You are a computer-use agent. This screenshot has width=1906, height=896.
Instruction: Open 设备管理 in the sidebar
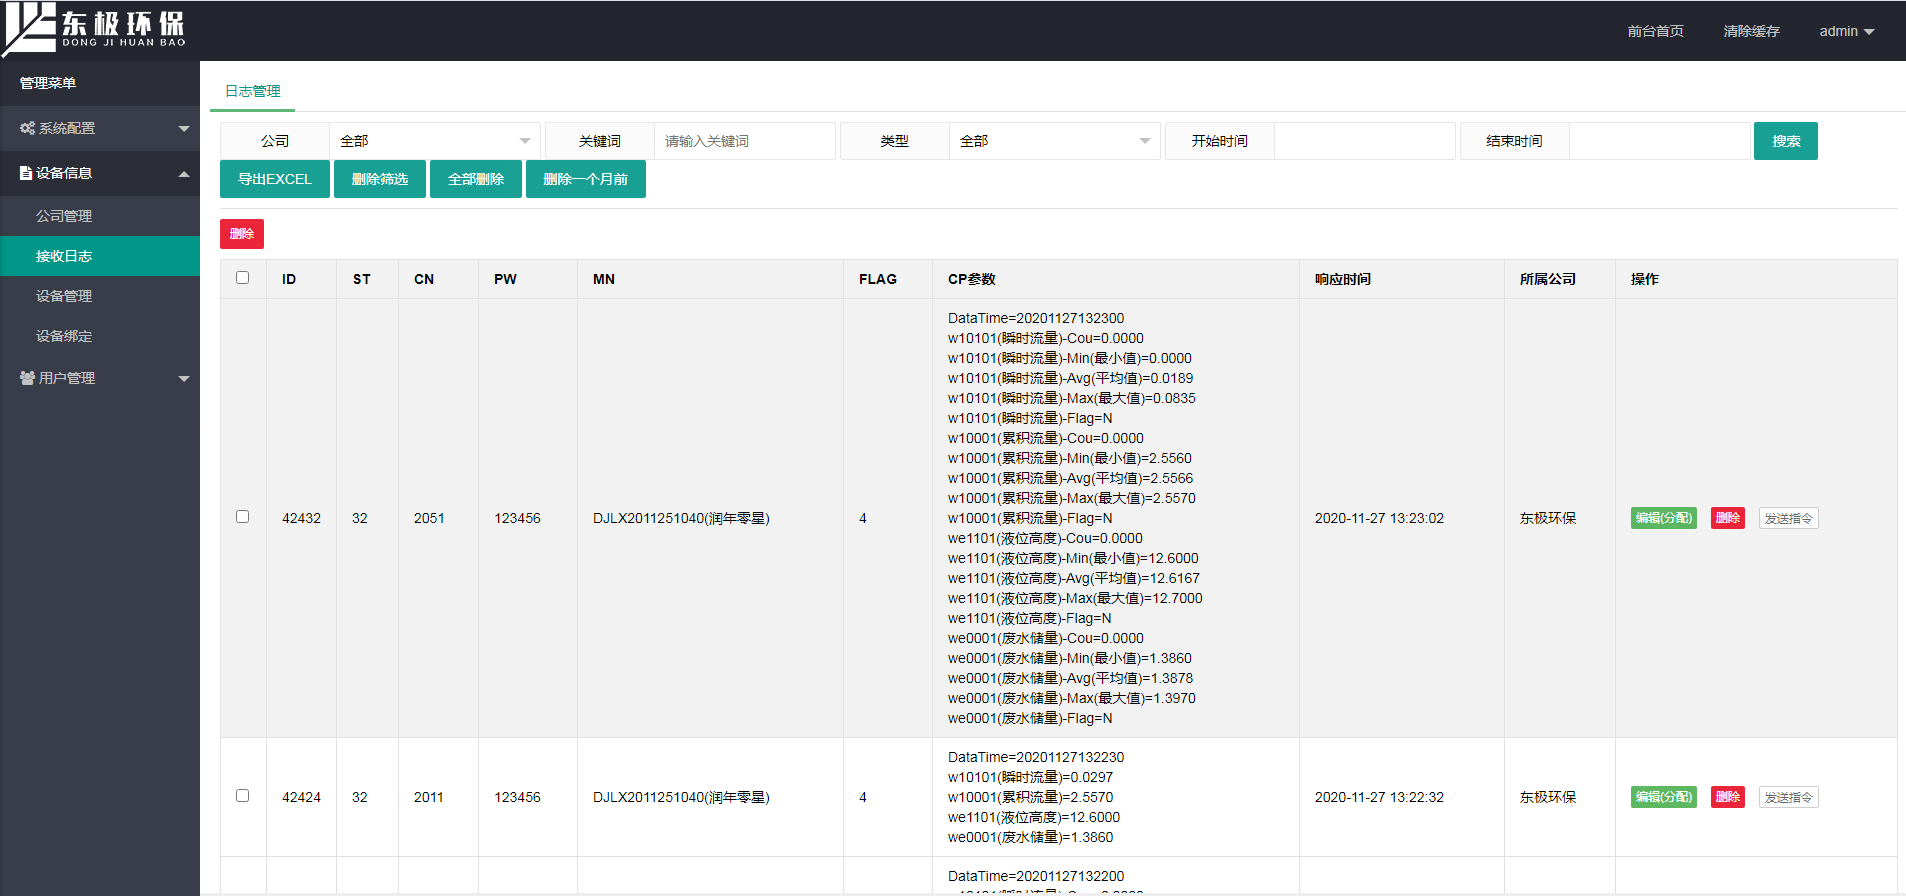coord(100,296)
